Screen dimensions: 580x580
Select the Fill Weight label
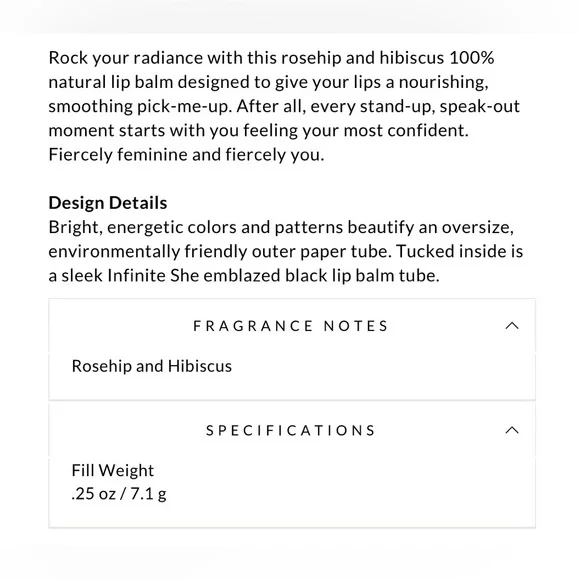pyautogui.click(x=112, y=471)
